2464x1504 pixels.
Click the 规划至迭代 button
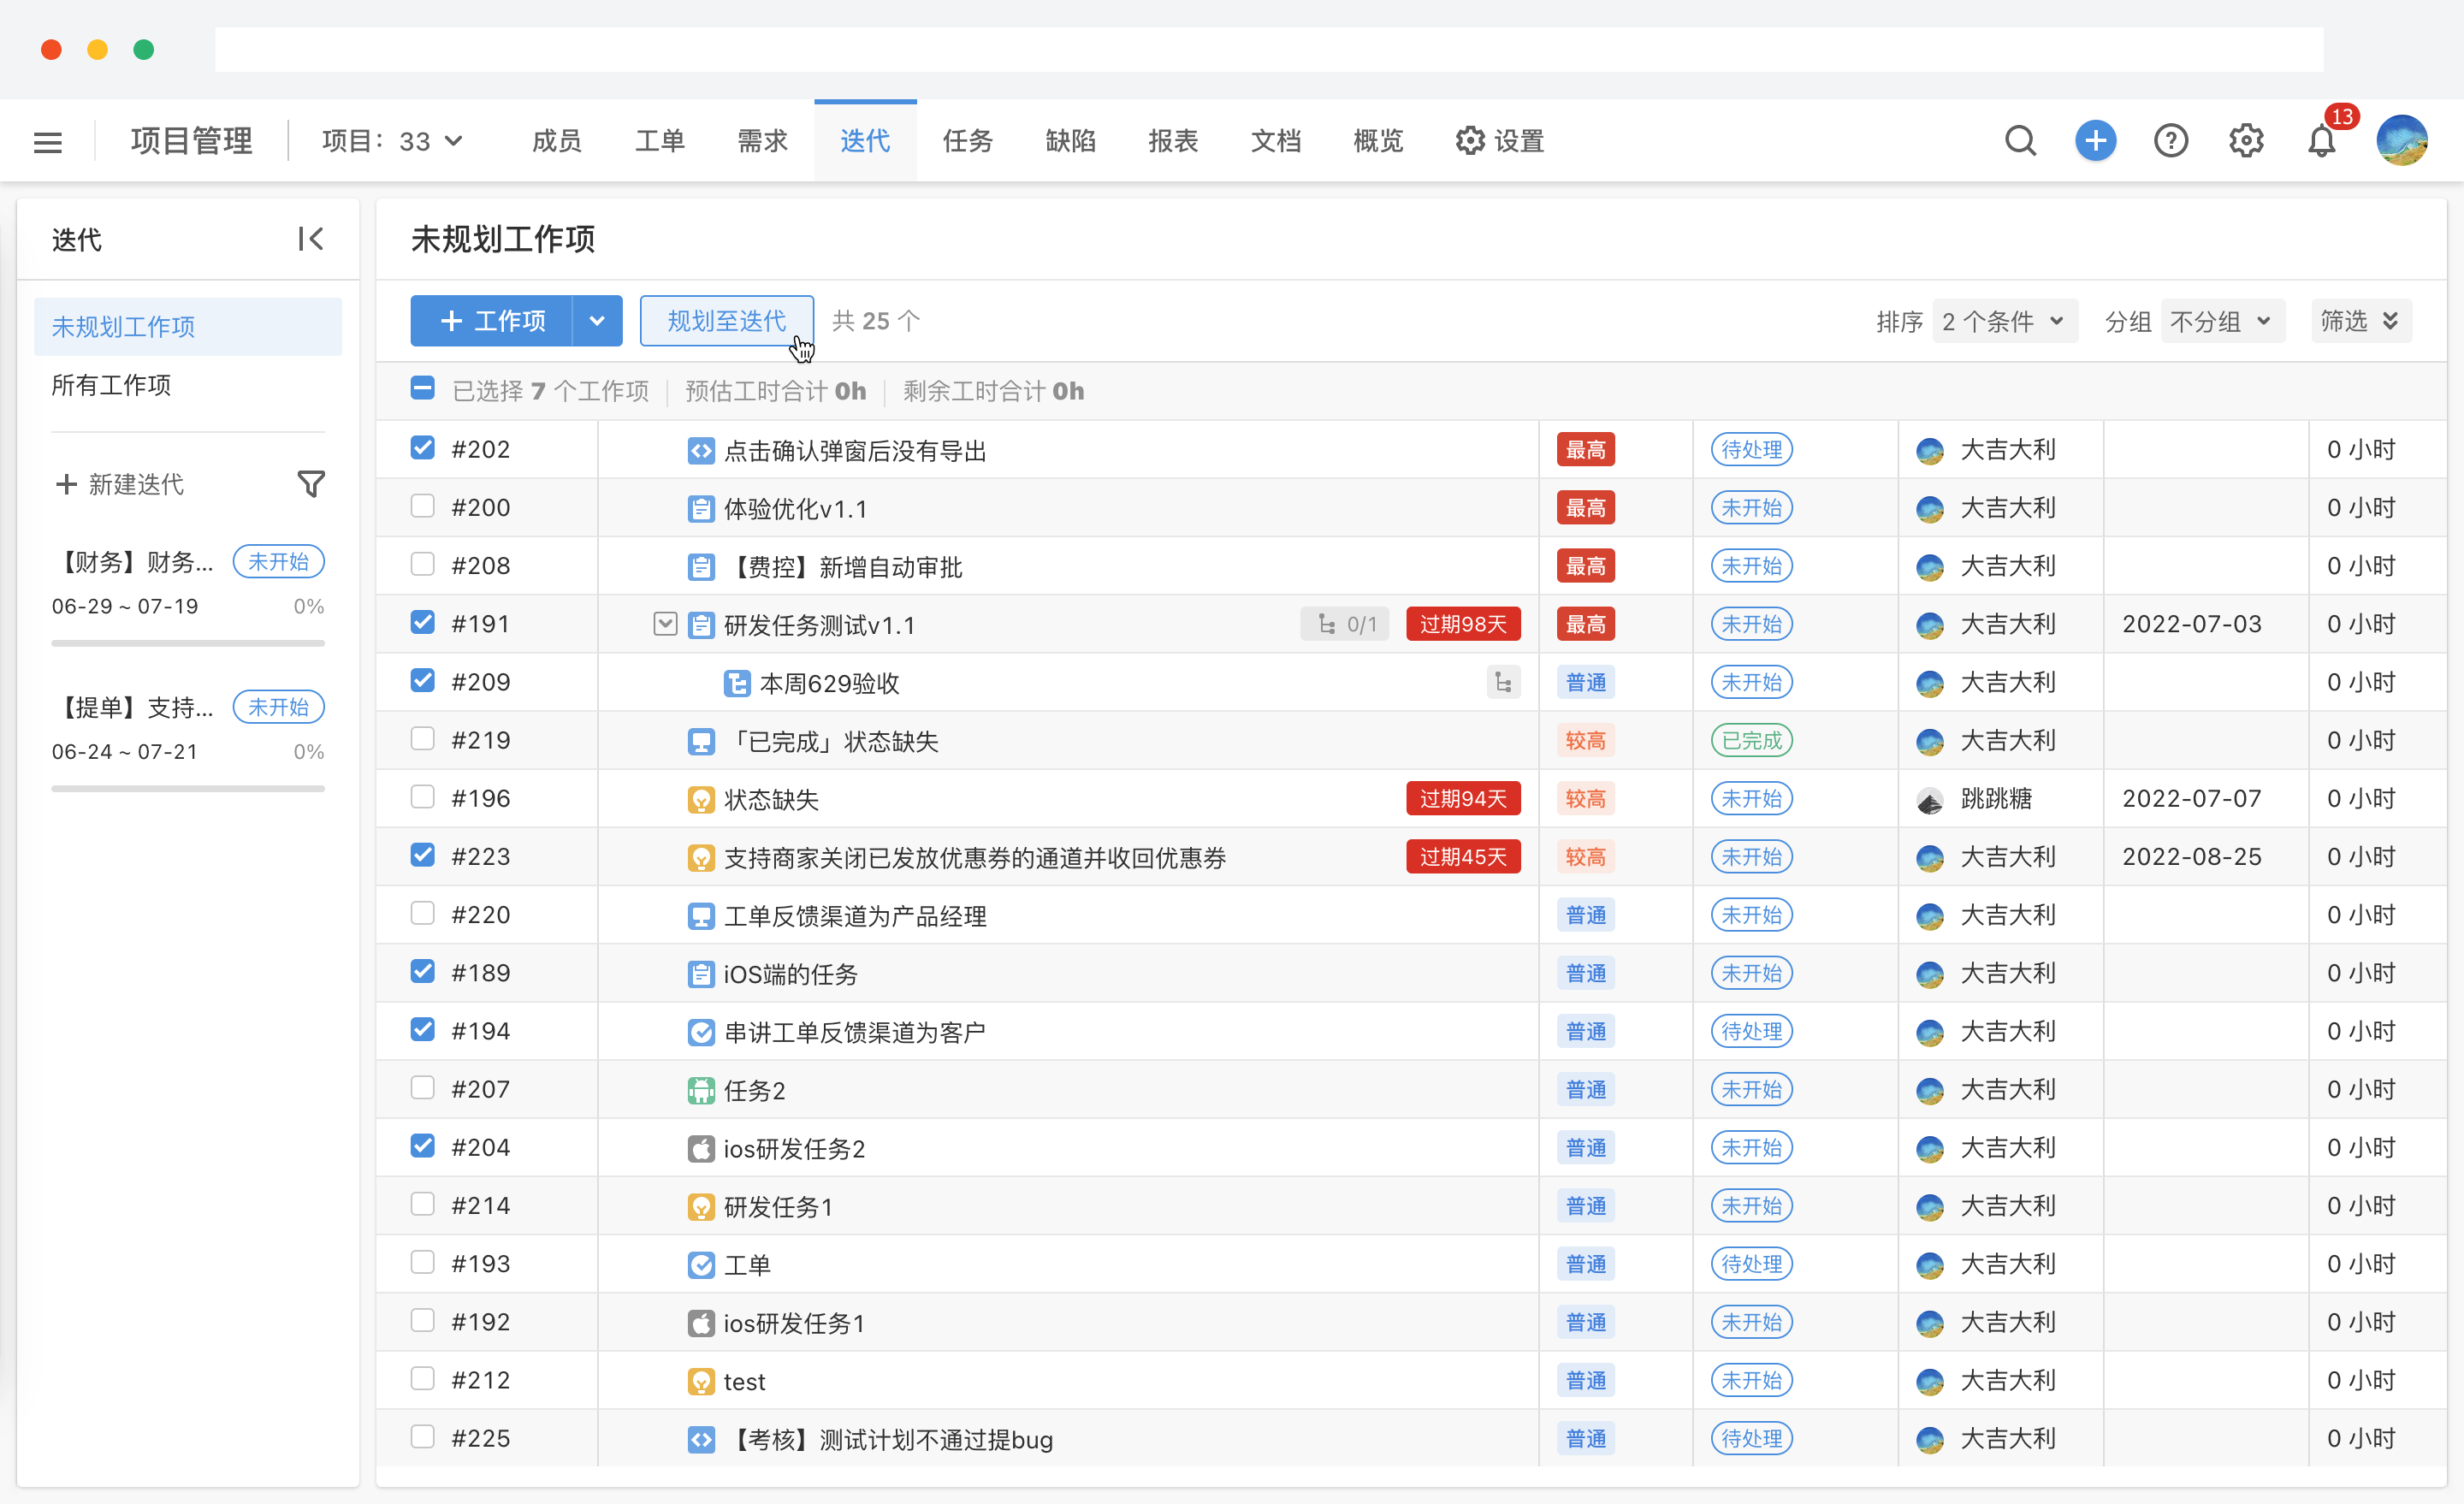[x=726, y=320]
